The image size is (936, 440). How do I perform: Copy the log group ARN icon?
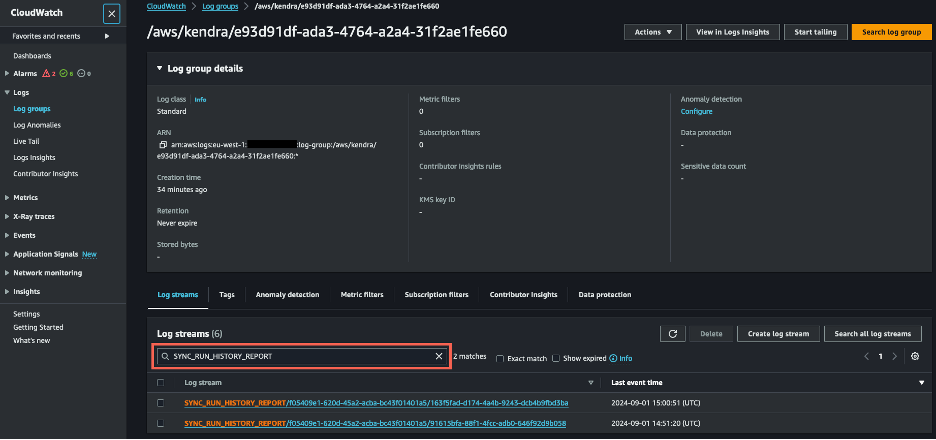click(162, 145)
